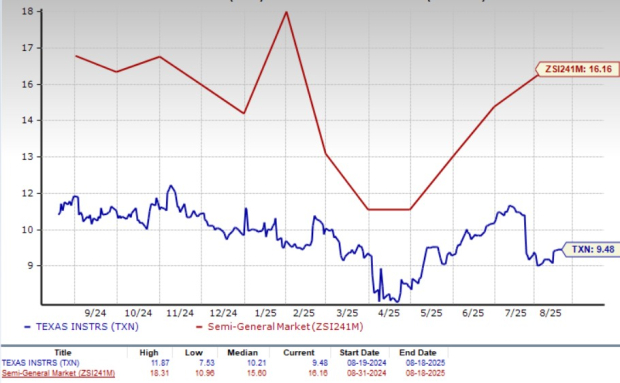Select TXN median value 10.21

click(x=256, y=363)
